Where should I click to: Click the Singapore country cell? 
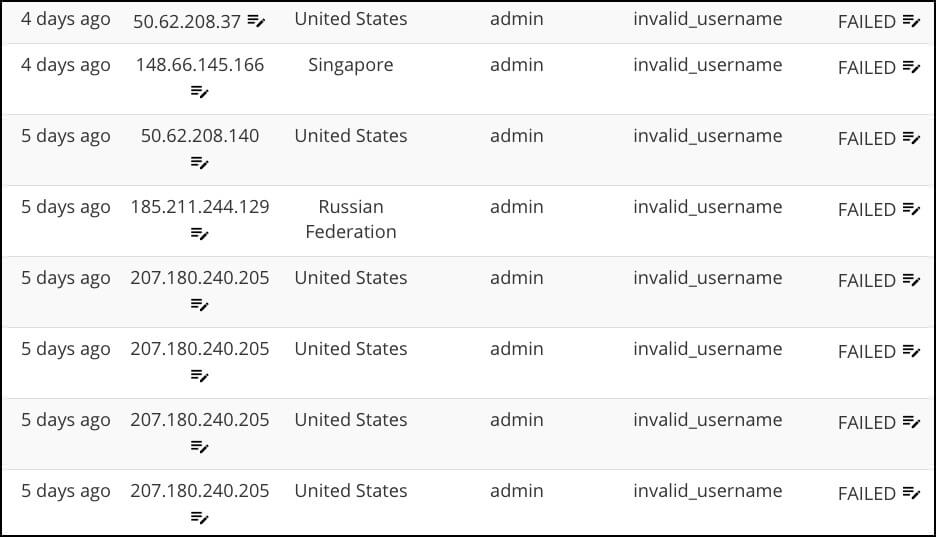coord(351,65)
